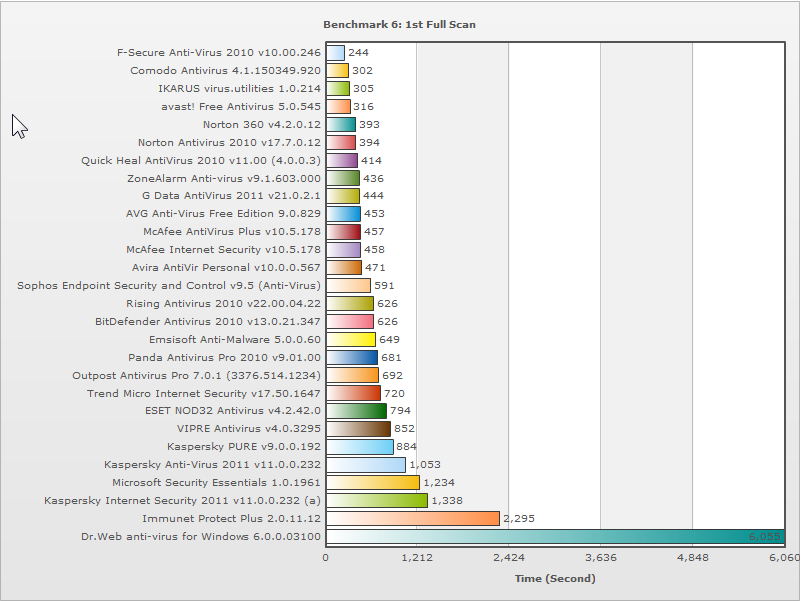Click the teal Dr.Web bar
This screenshot has width=801, height=601.
click(555, 537)
